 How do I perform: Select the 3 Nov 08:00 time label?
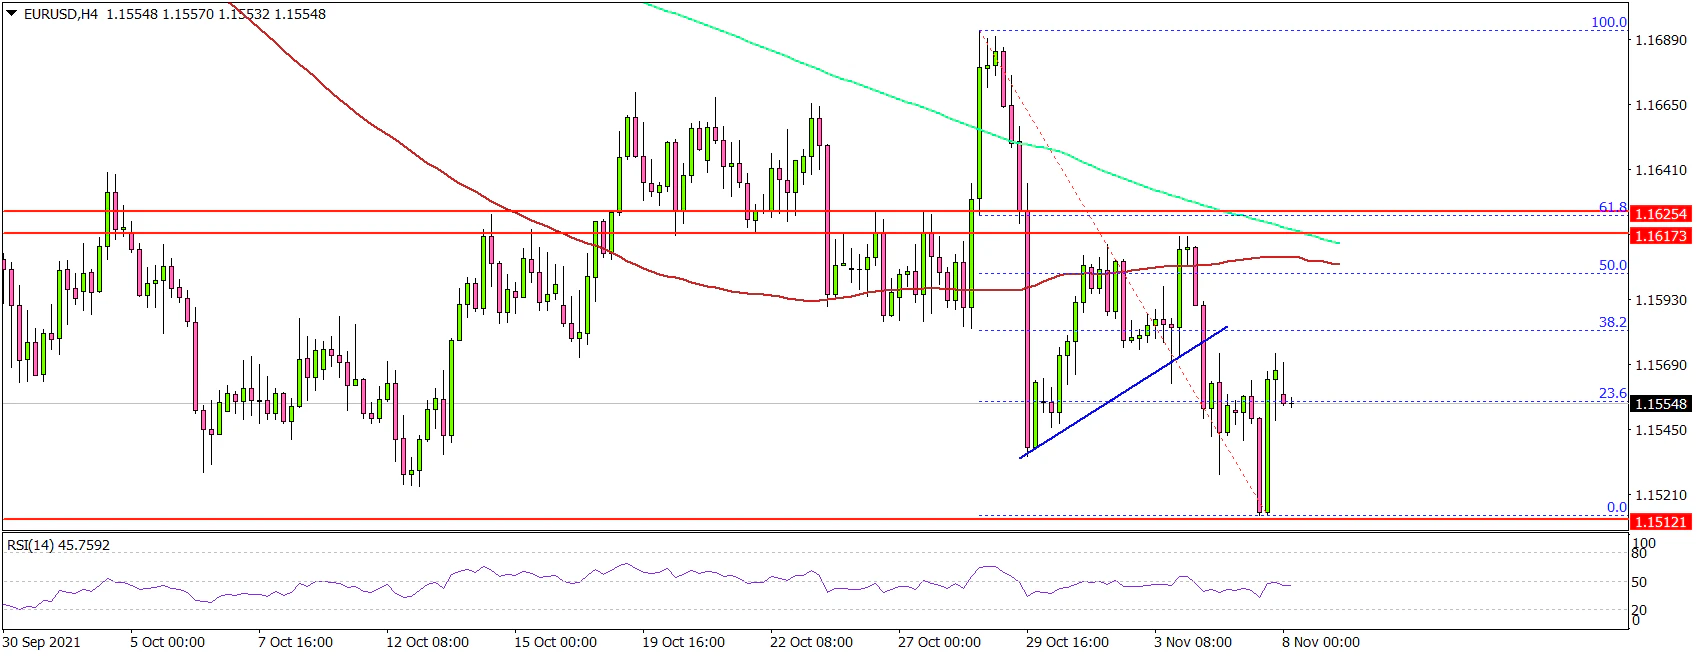pos(1192,642)
